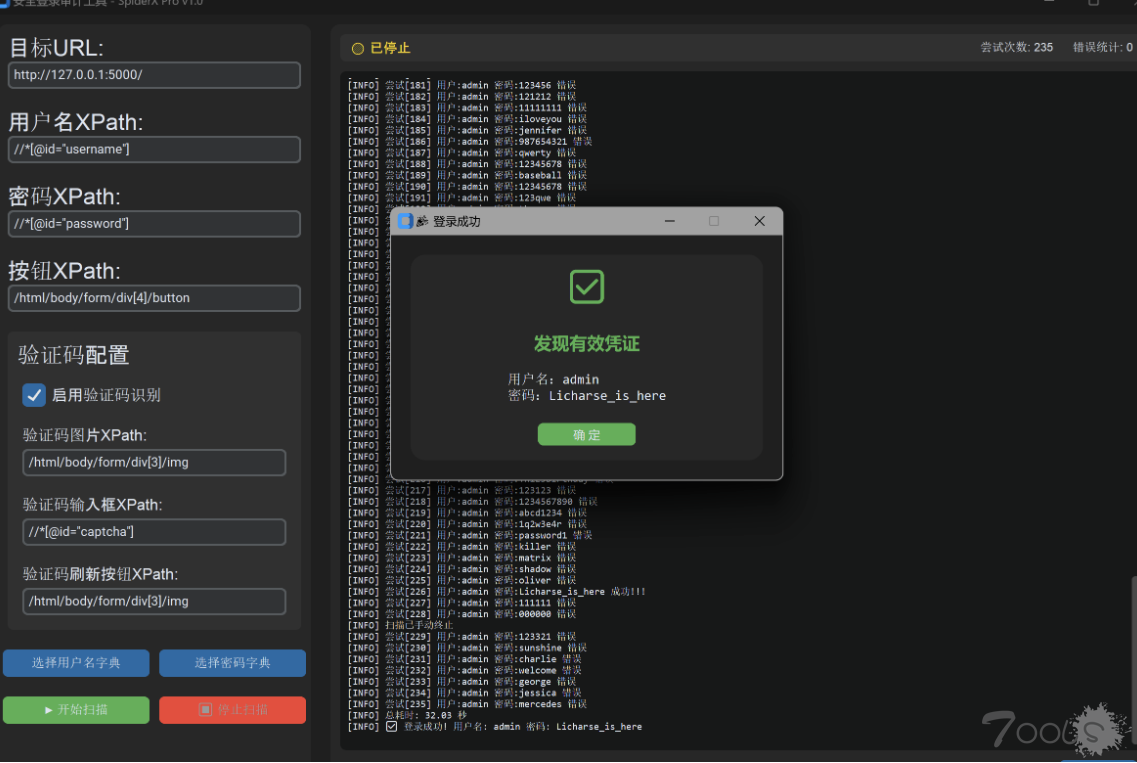Screen dimensions: 1137x763
Task: Click the 选择密码字典 button
Action: point(232,663)
